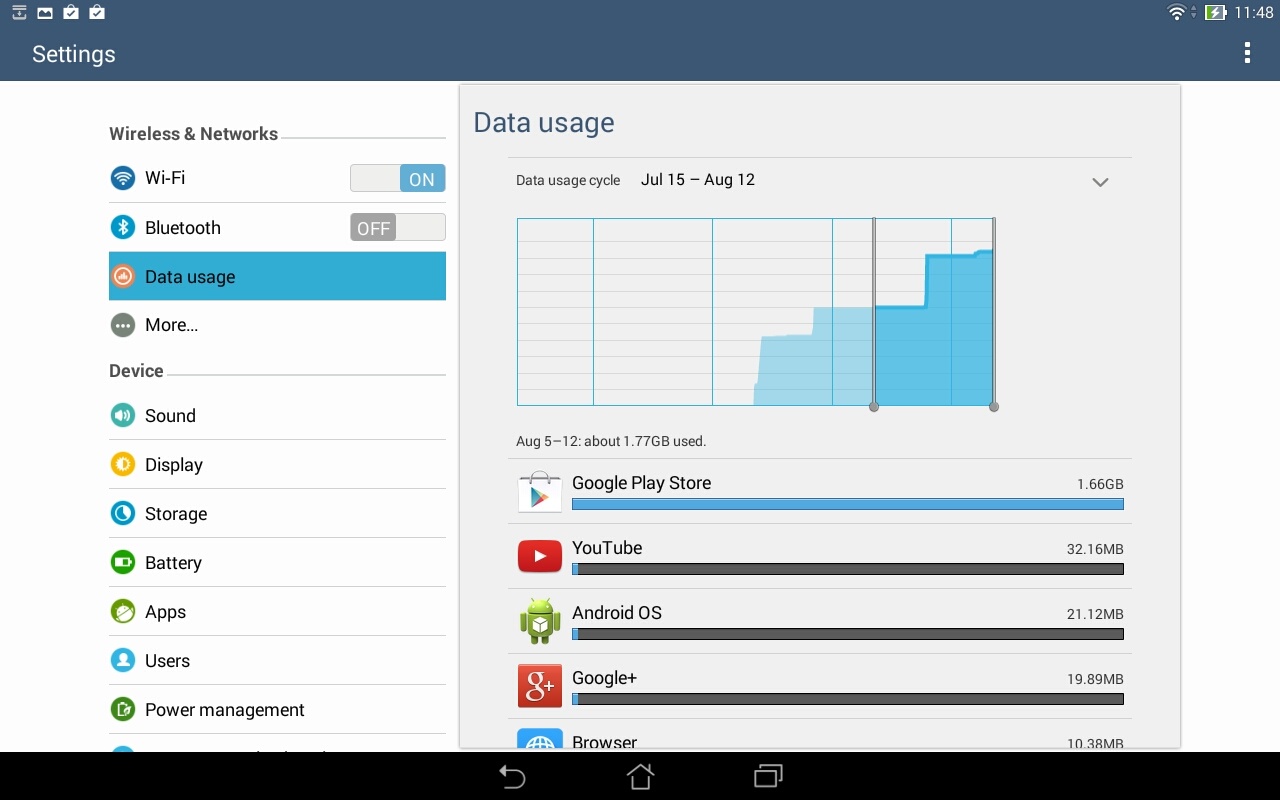Tap the Google+ app icon

coord(540,686)
